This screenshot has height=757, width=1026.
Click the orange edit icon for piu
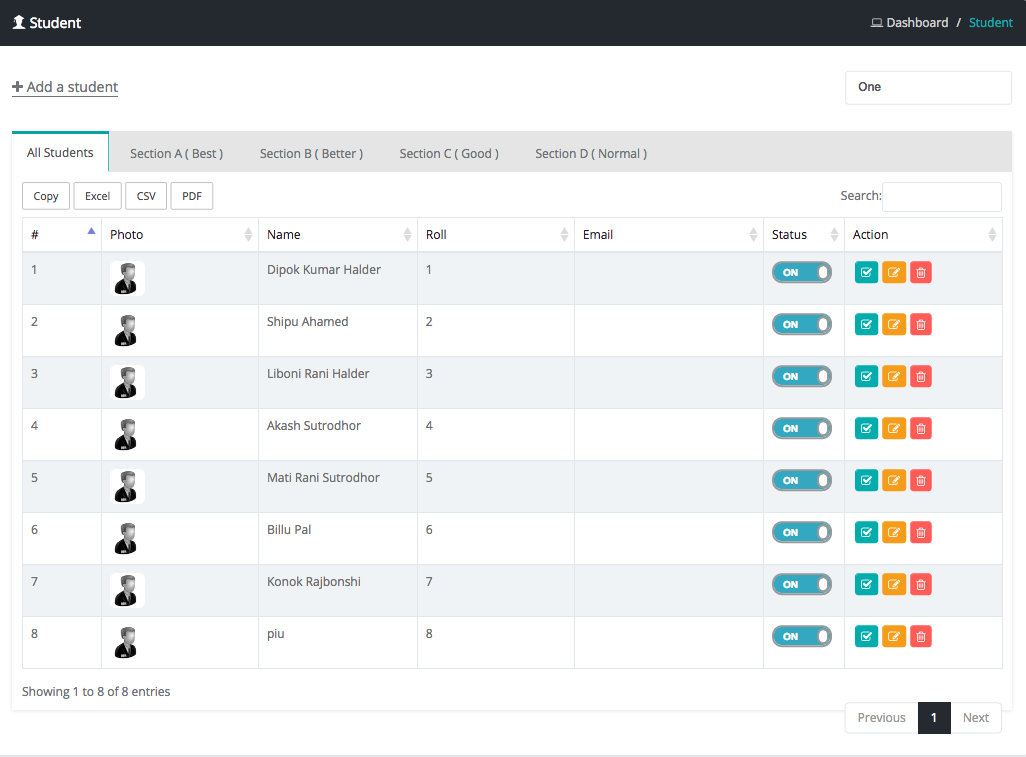(x=894, y=636)
